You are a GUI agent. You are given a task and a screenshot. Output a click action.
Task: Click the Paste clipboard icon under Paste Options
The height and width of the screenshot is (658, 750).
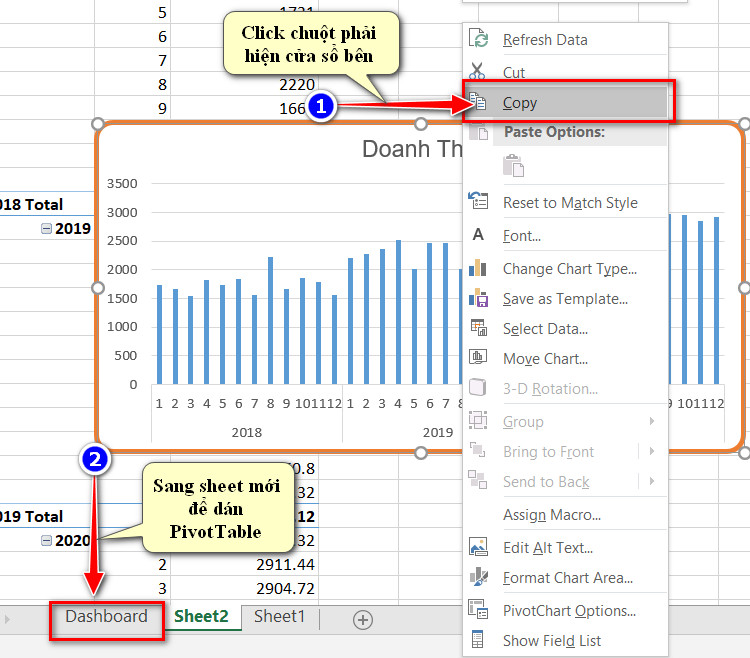coord(514,166)
